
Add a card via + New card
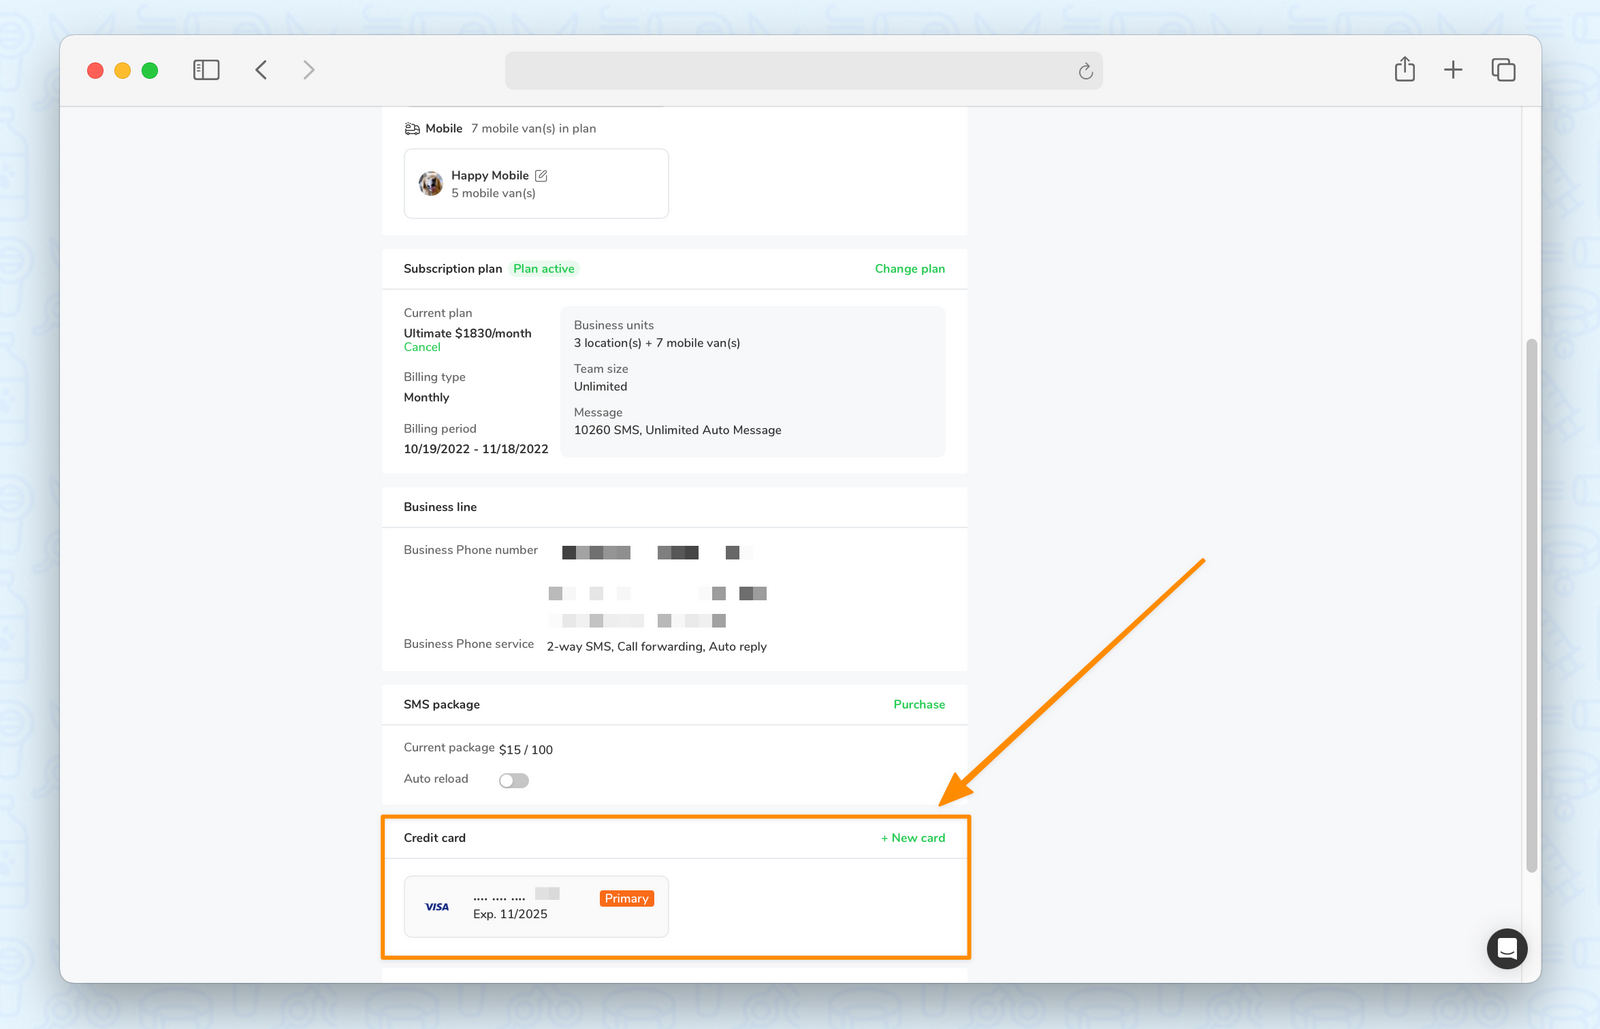[912, 838]
